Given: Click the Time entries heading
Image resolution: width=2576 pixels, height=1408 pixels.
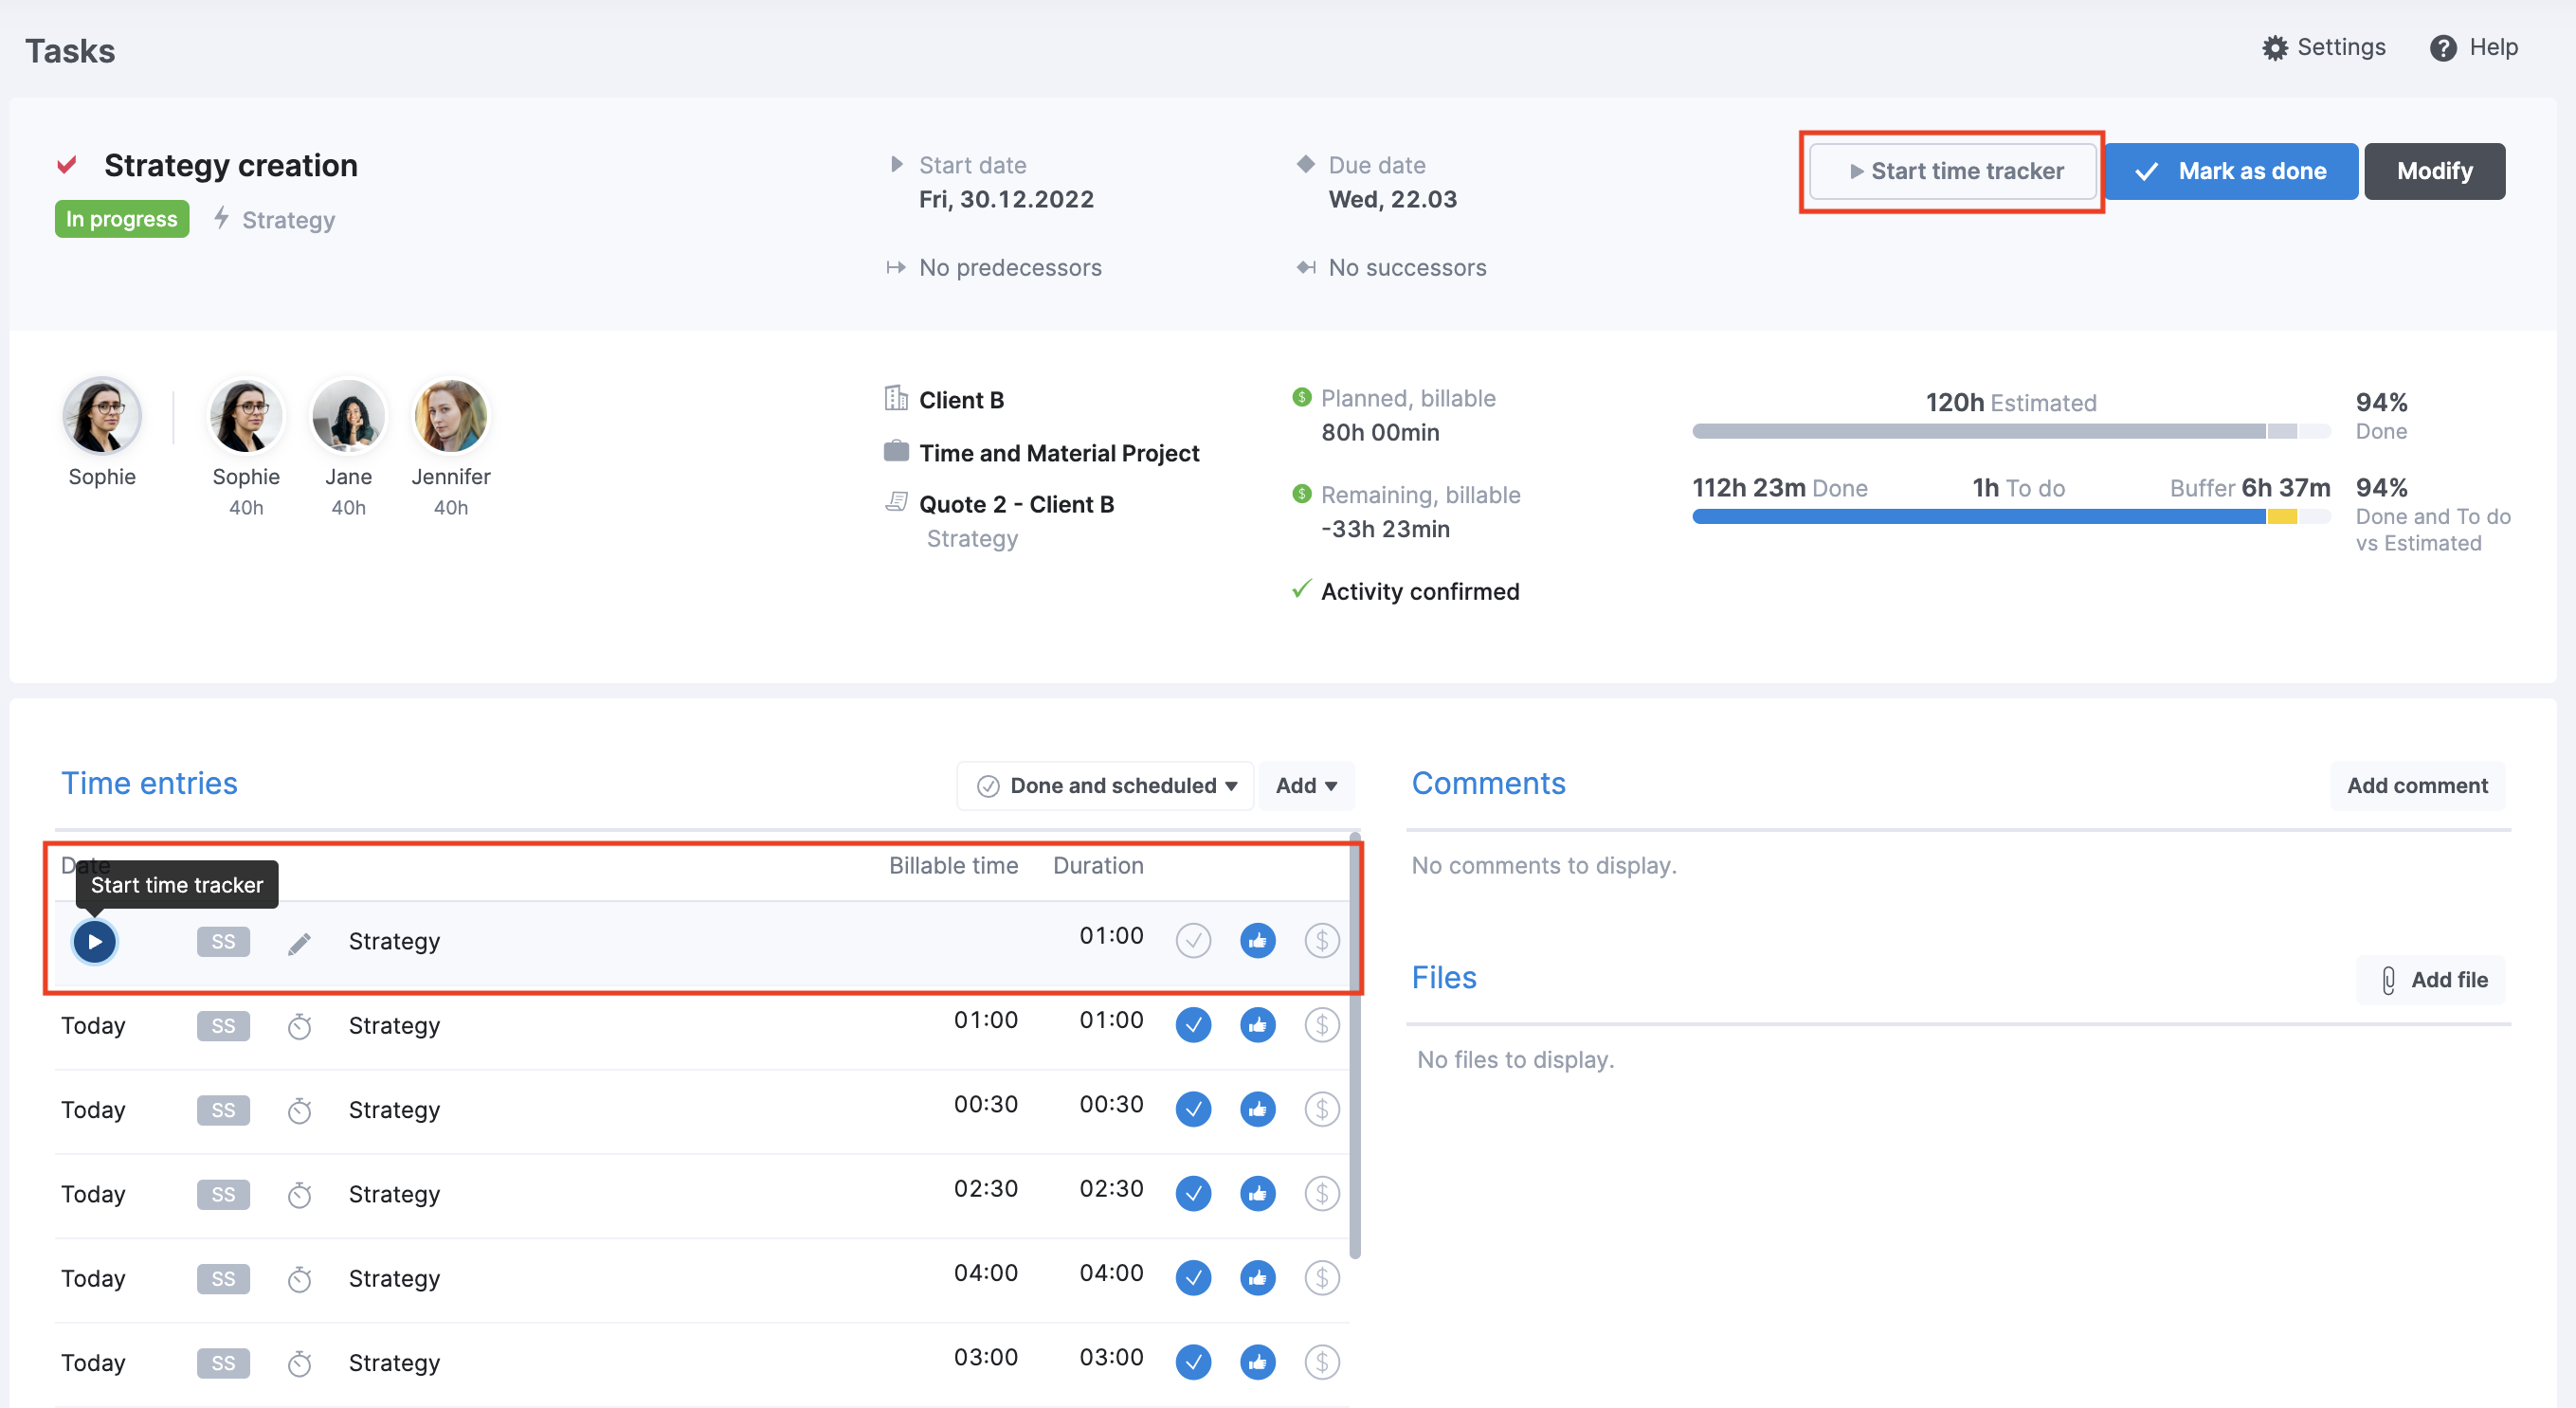Looking at the screenshot, I should point(149,783).
